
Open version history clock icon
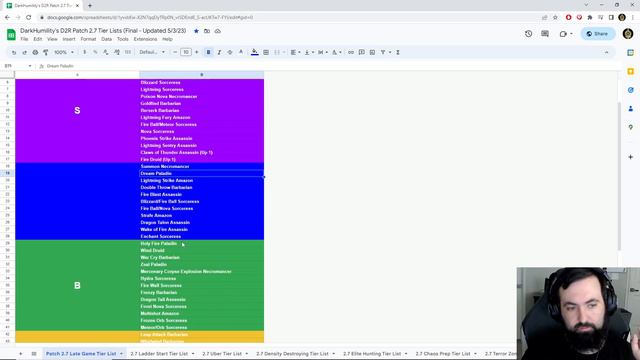point(529,34)
